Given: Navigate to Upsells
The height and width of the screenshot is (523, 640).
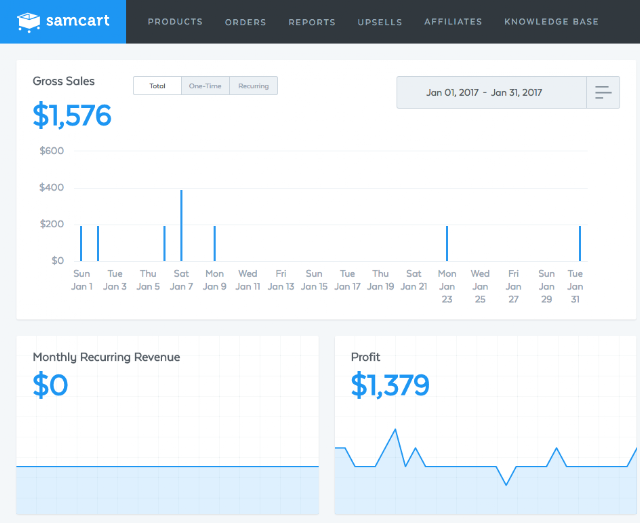Looking at the screenshot, I should (x=380, y=22).
